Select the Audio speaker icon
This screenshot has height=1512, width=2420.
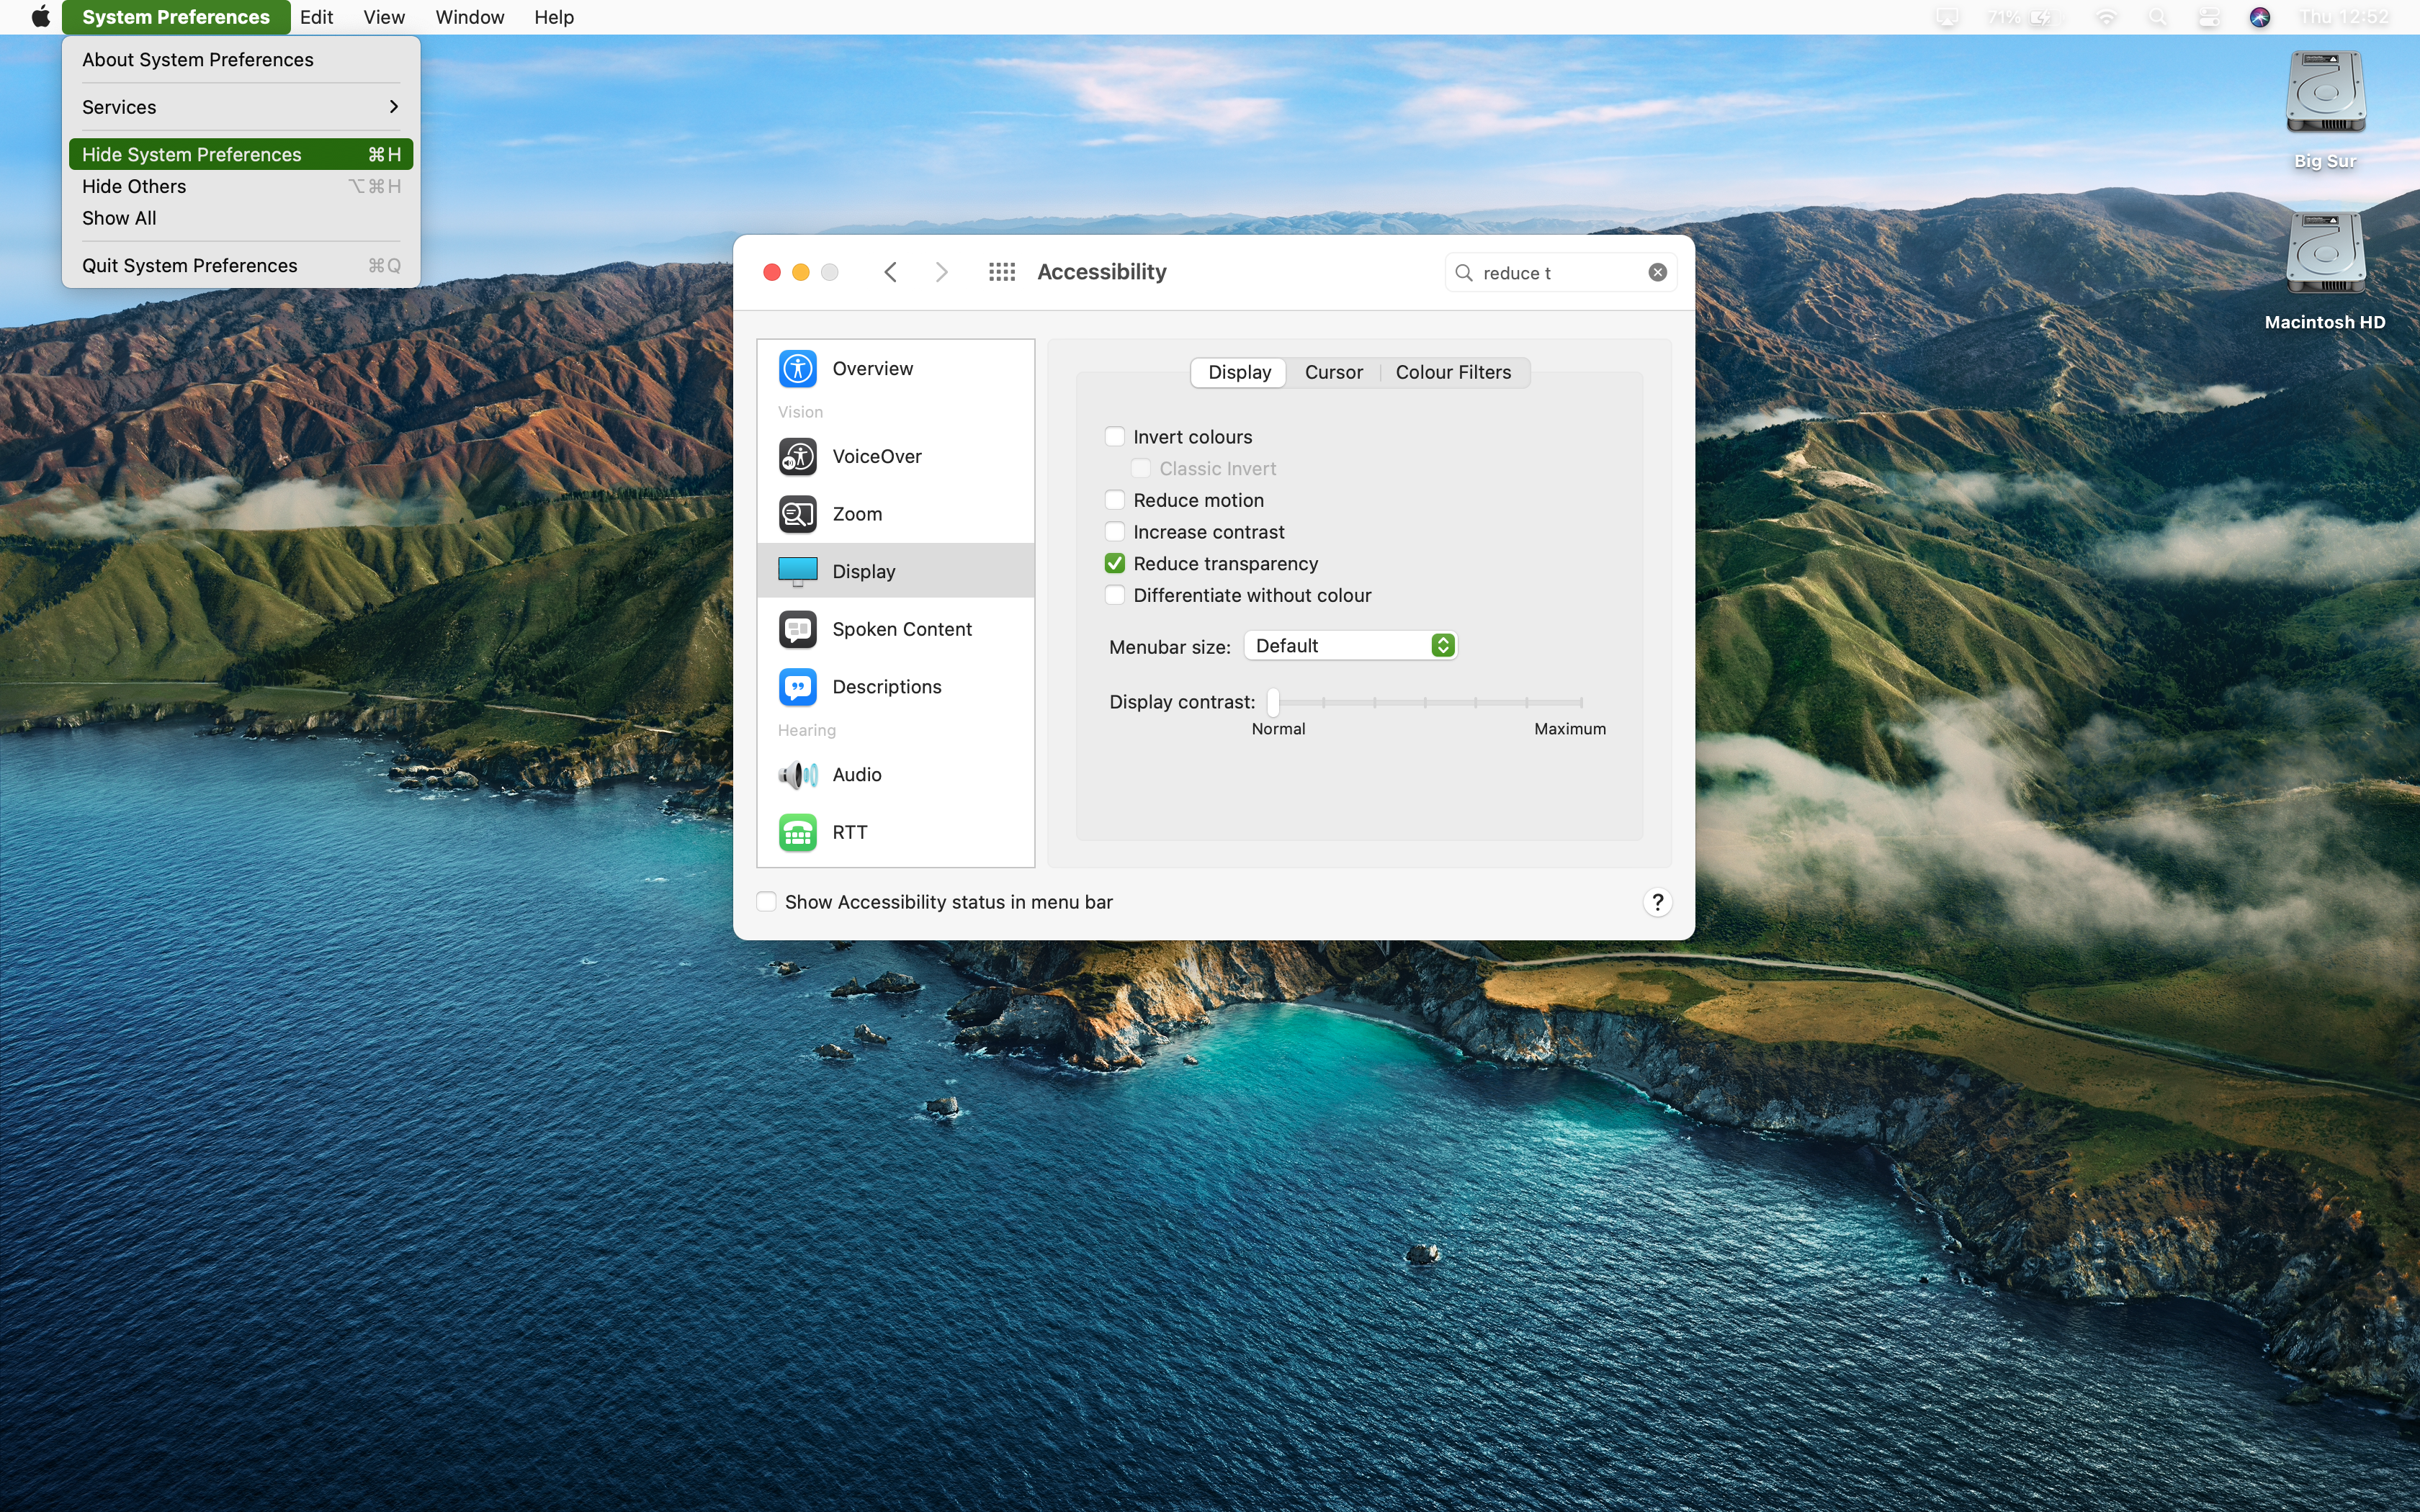point(797,775)
